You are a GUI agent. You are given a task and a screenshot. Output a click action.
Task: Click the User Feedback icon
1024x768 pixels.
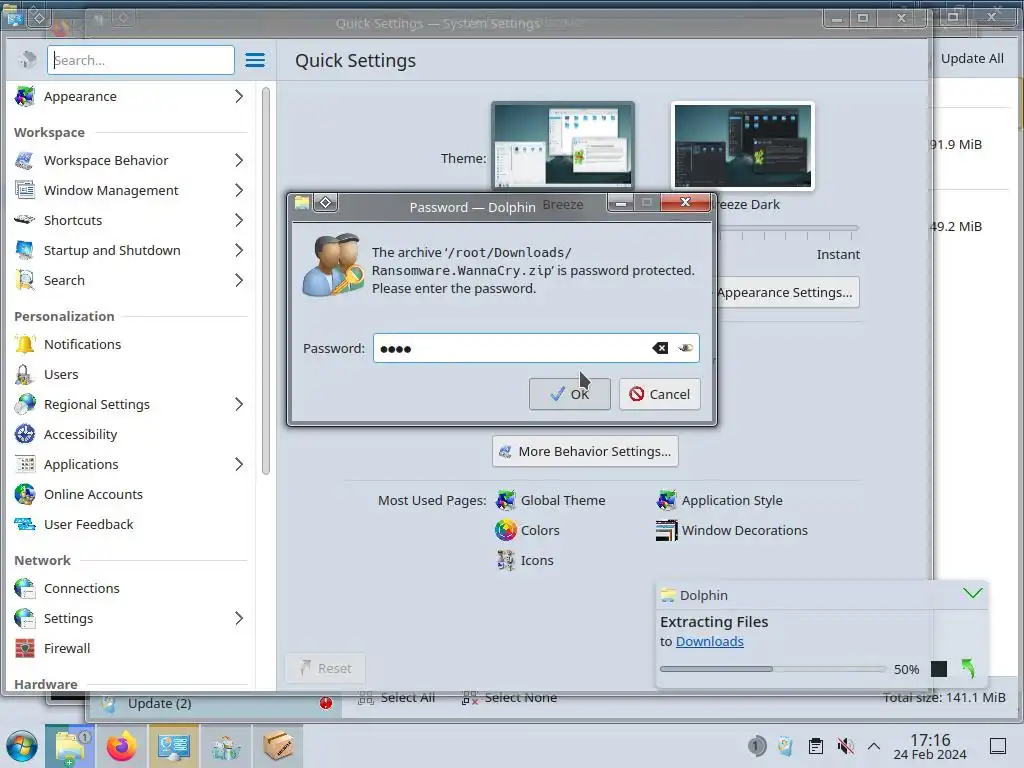[x=25, y=524]
